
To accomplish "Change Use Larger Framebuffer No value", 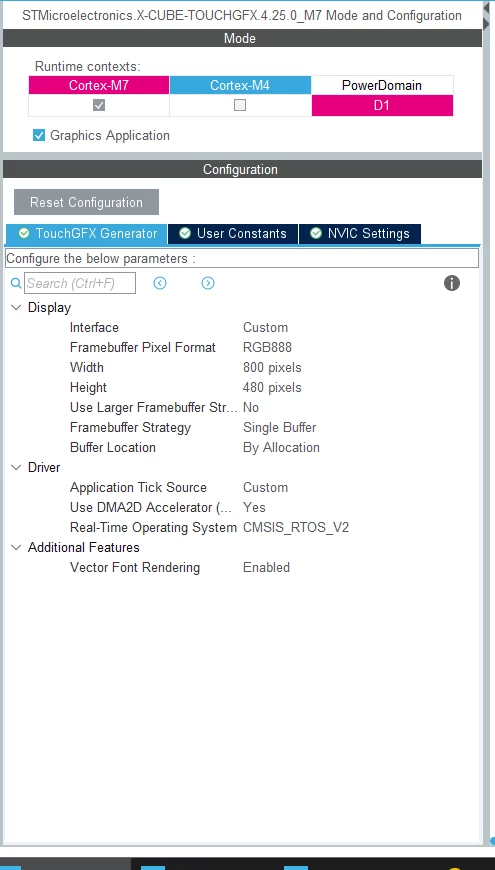I will 251,407.
